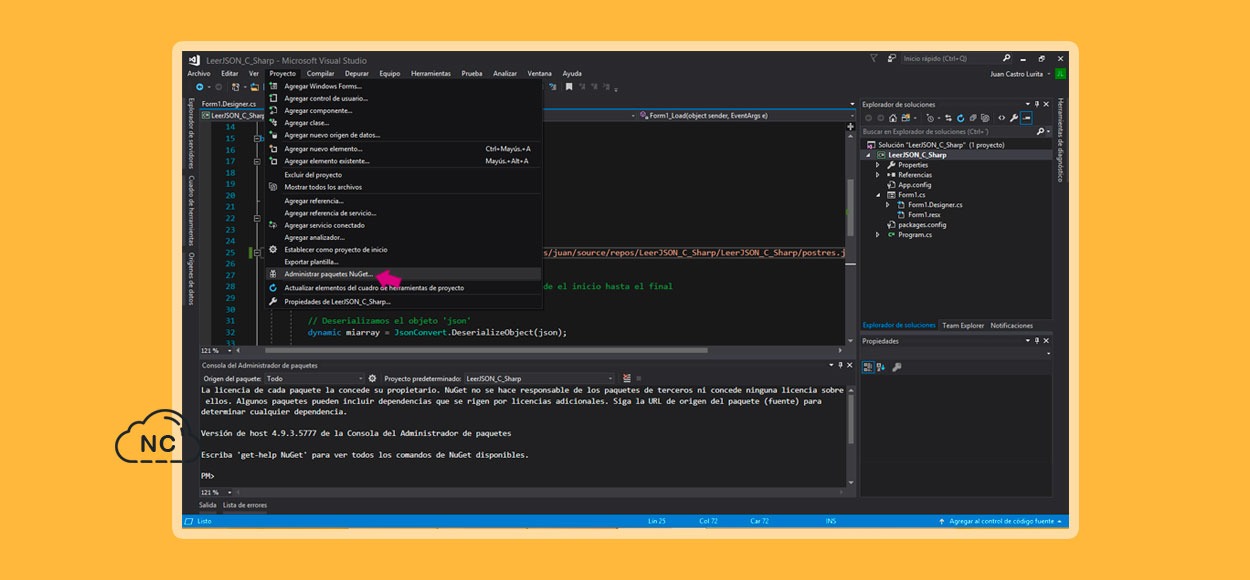Screen dimensions: 1250x580
Task: Click the wrench properties icon in Solution Explorer
Action: click(1014, 118)
